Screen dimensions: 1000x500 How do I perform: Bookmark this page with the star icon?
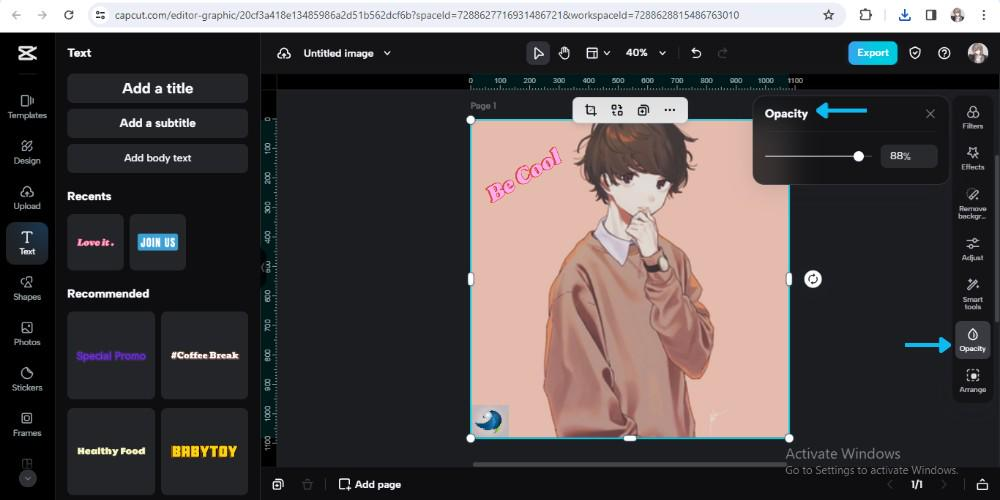[828, 15]
